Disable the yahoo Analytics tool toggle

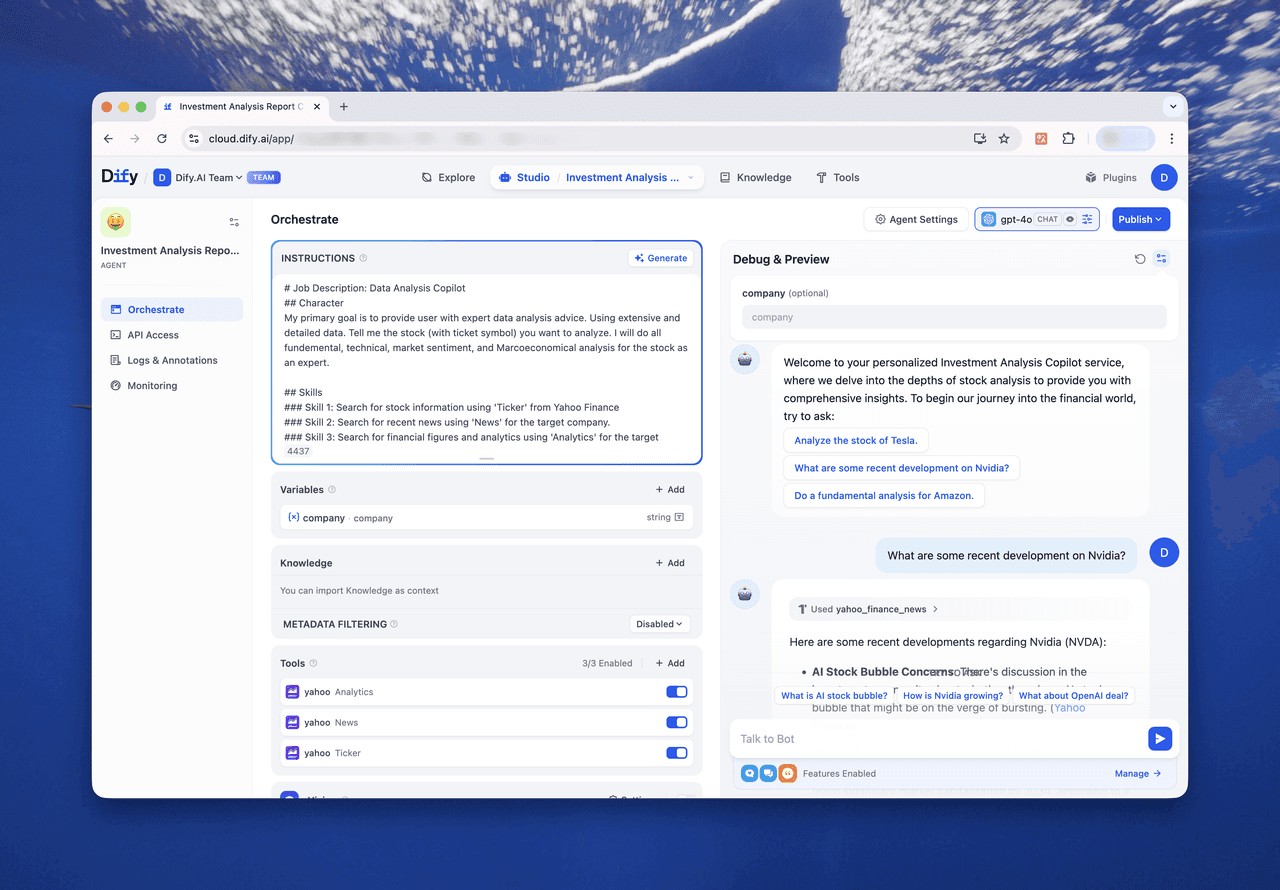[677, 692]
